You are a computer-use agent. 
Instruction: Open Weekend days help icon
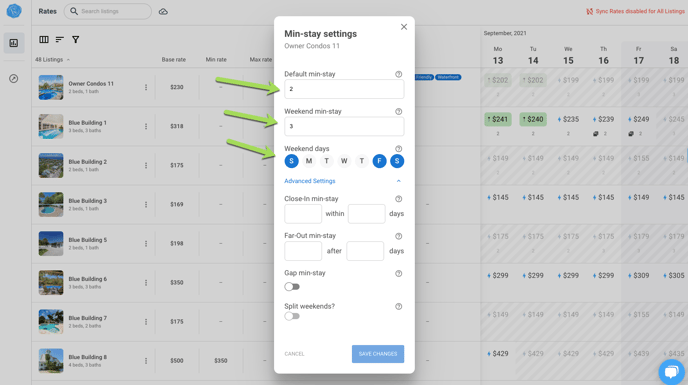coord(398,149)
